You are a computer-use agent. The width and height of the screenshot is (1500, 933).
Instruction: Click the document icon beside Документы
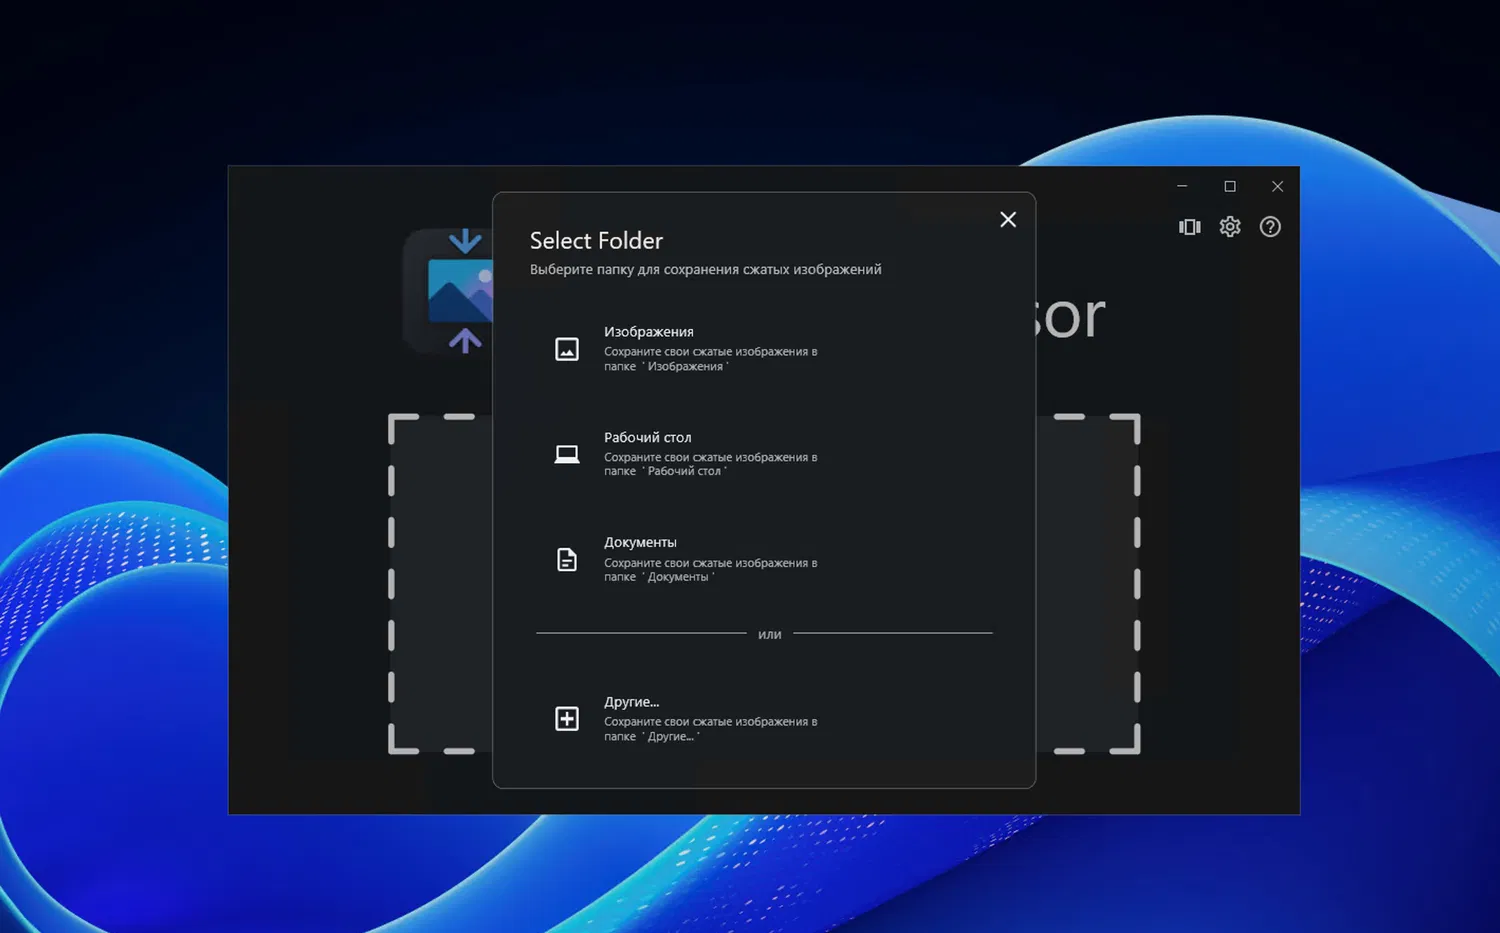567,559
